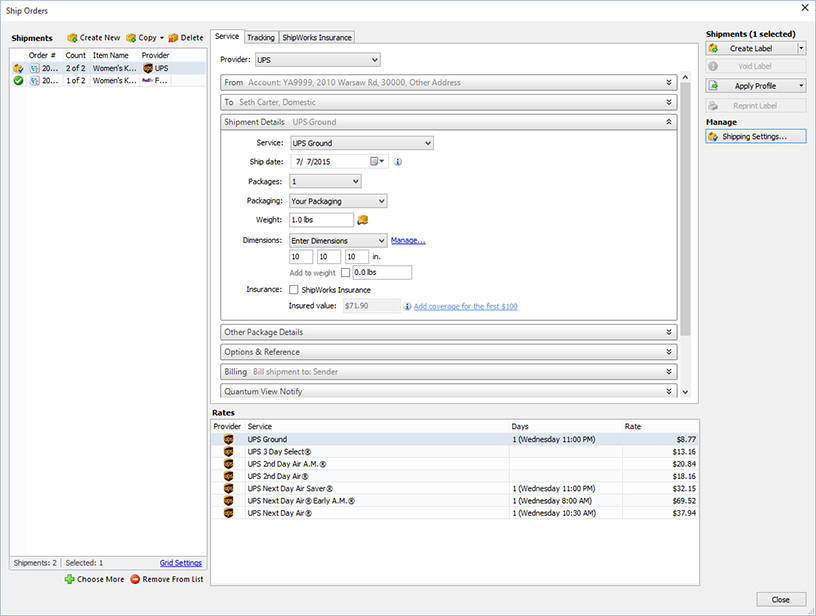Viewport: 816px width, 616px height.
Task: Click the third dimension field
Action: click(357, 257)
